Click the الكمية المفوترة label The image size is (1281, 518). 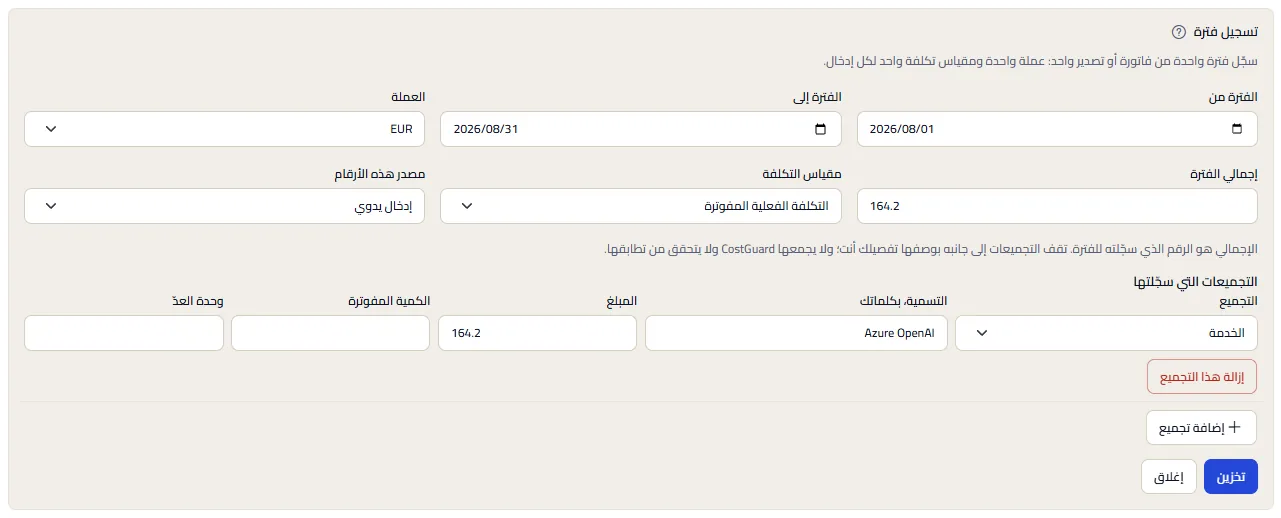(x=389, y=301)
